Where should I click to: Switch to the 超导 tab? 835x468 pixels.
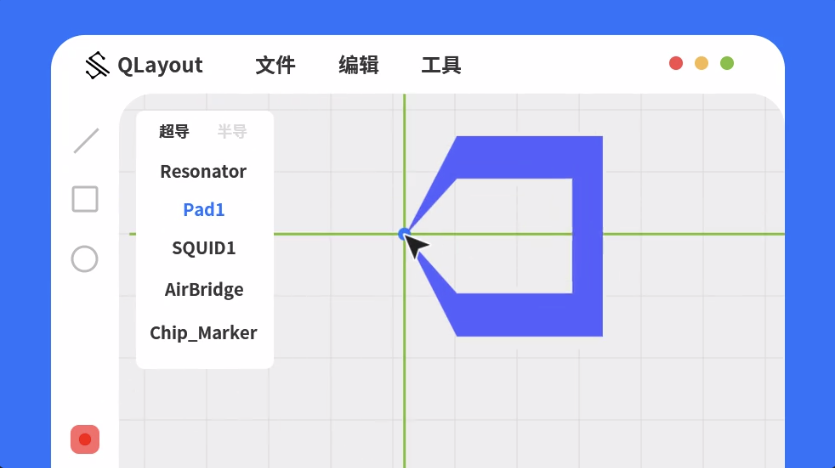pos(174,131)
